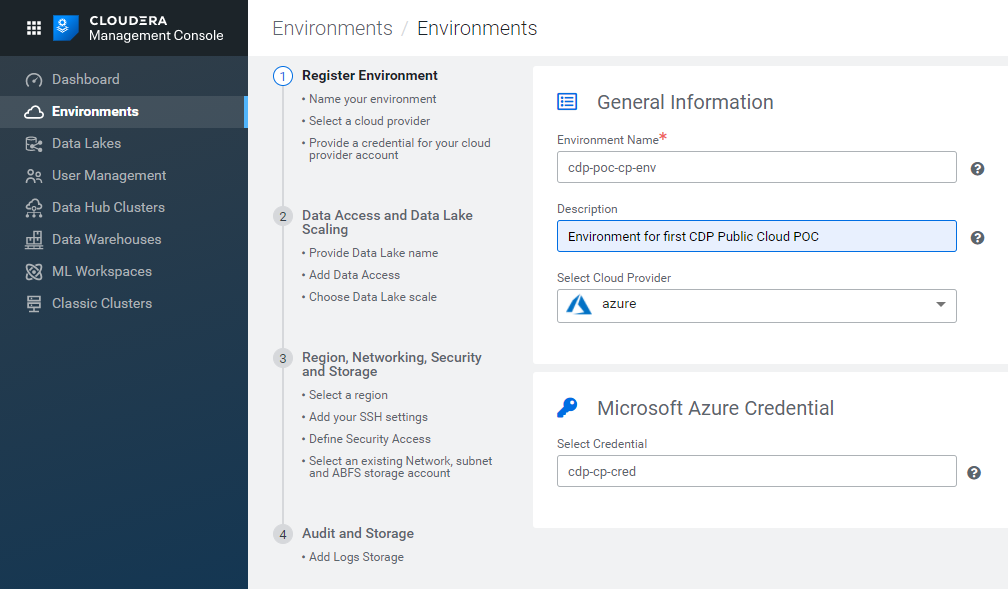Click 'Select a cloud provider' bullet
This screenshot has width=1008, height=589.
(x=370, y=121)
